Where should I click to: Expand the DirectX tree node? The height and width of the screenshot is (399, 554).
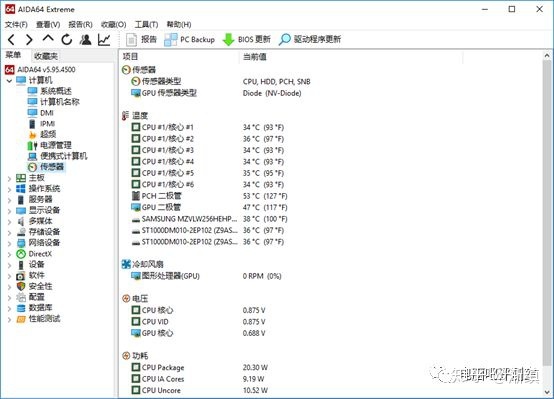pyautogui.click(x=9, y=255)
